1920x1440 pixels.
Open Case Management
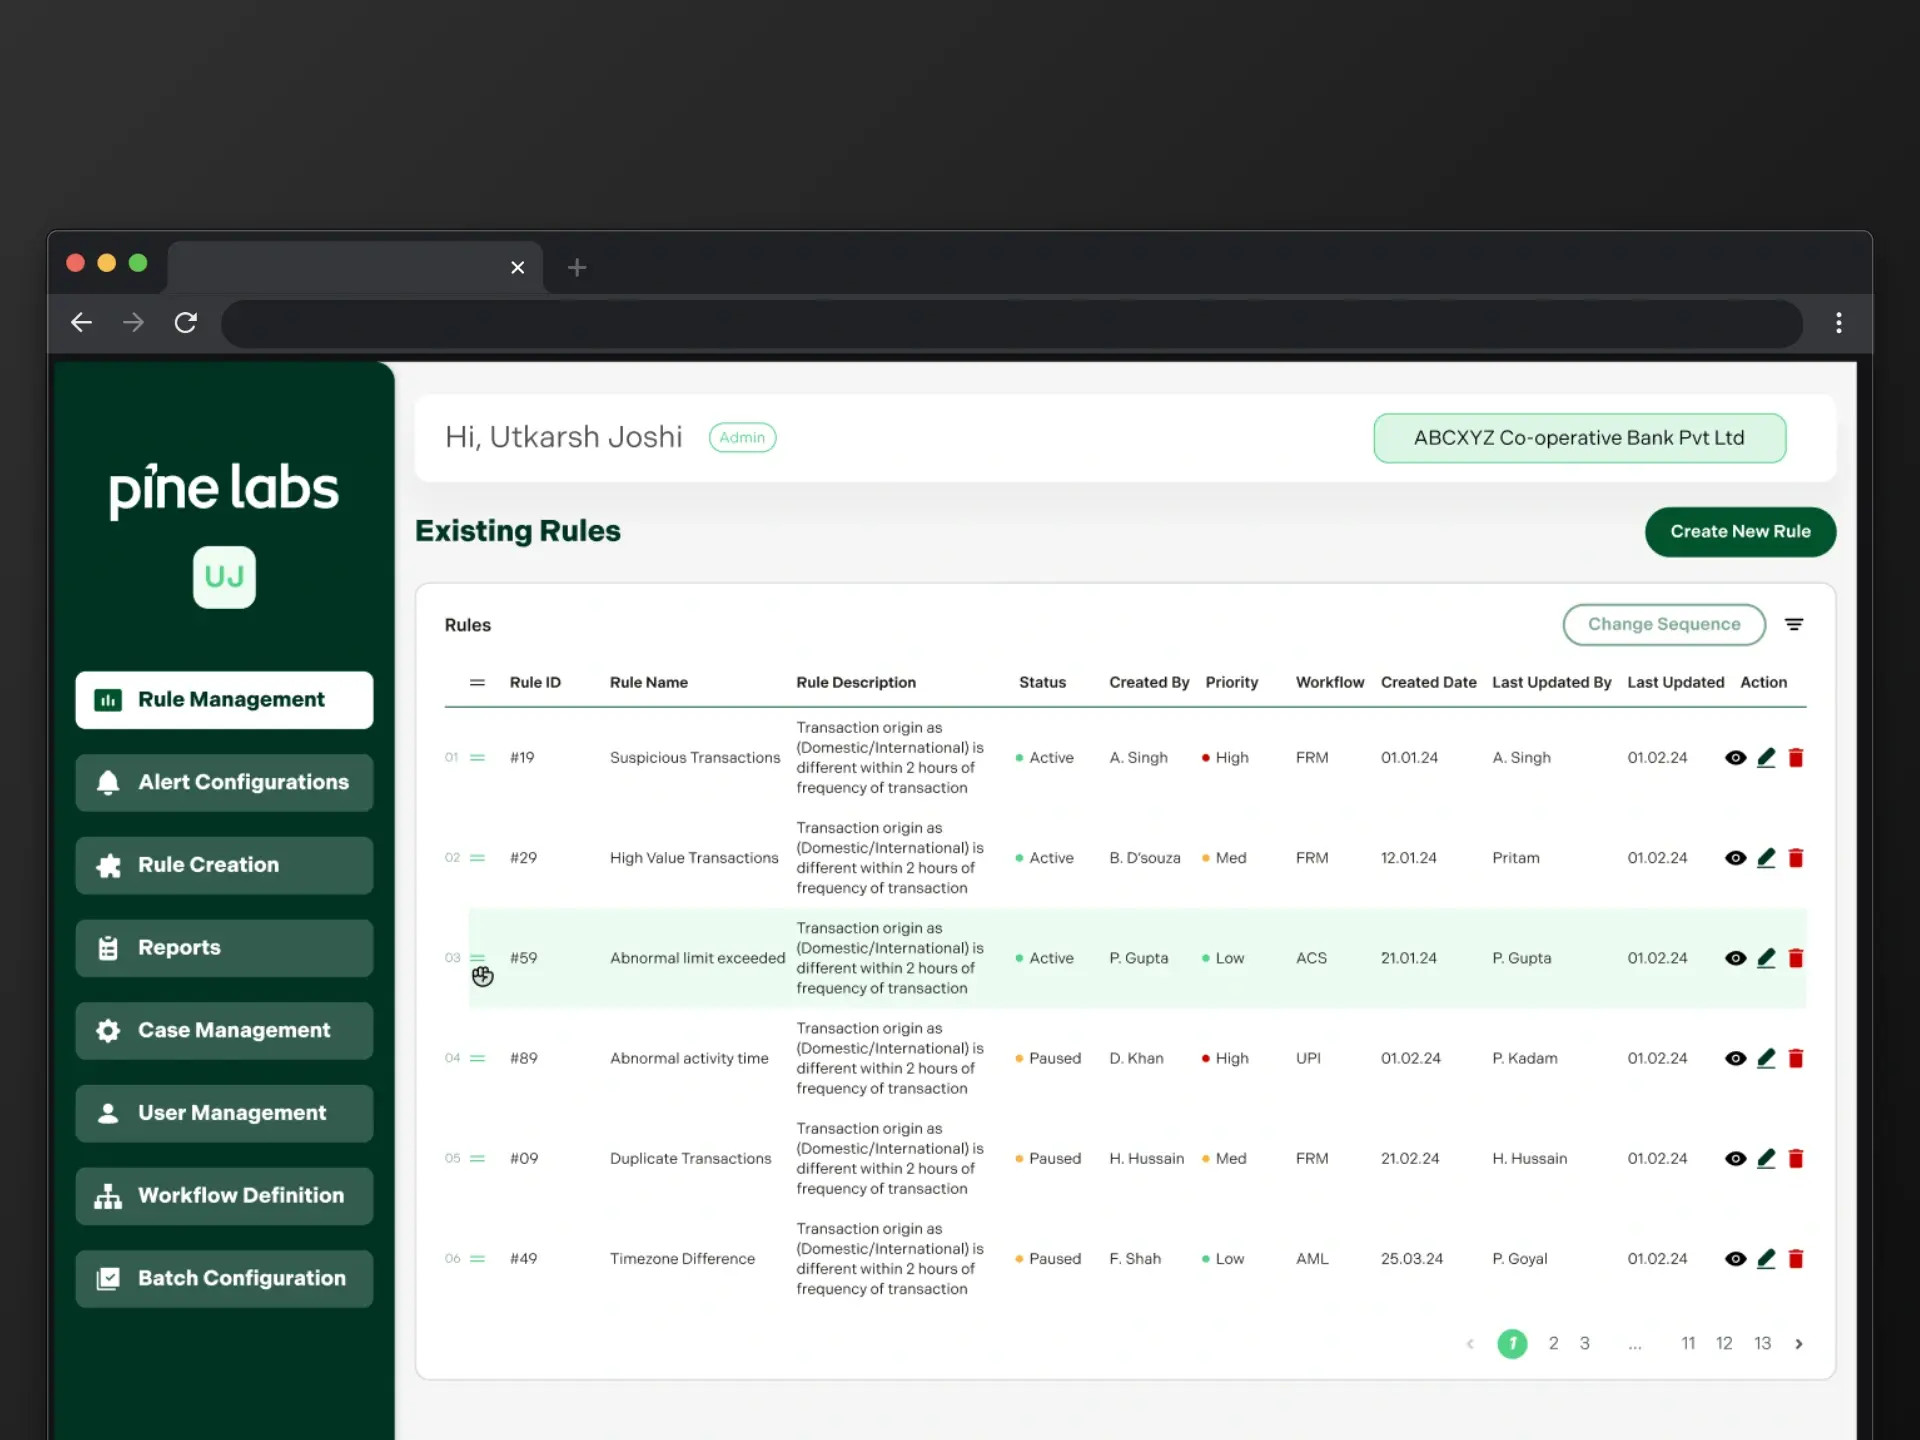coord(224,1031)
